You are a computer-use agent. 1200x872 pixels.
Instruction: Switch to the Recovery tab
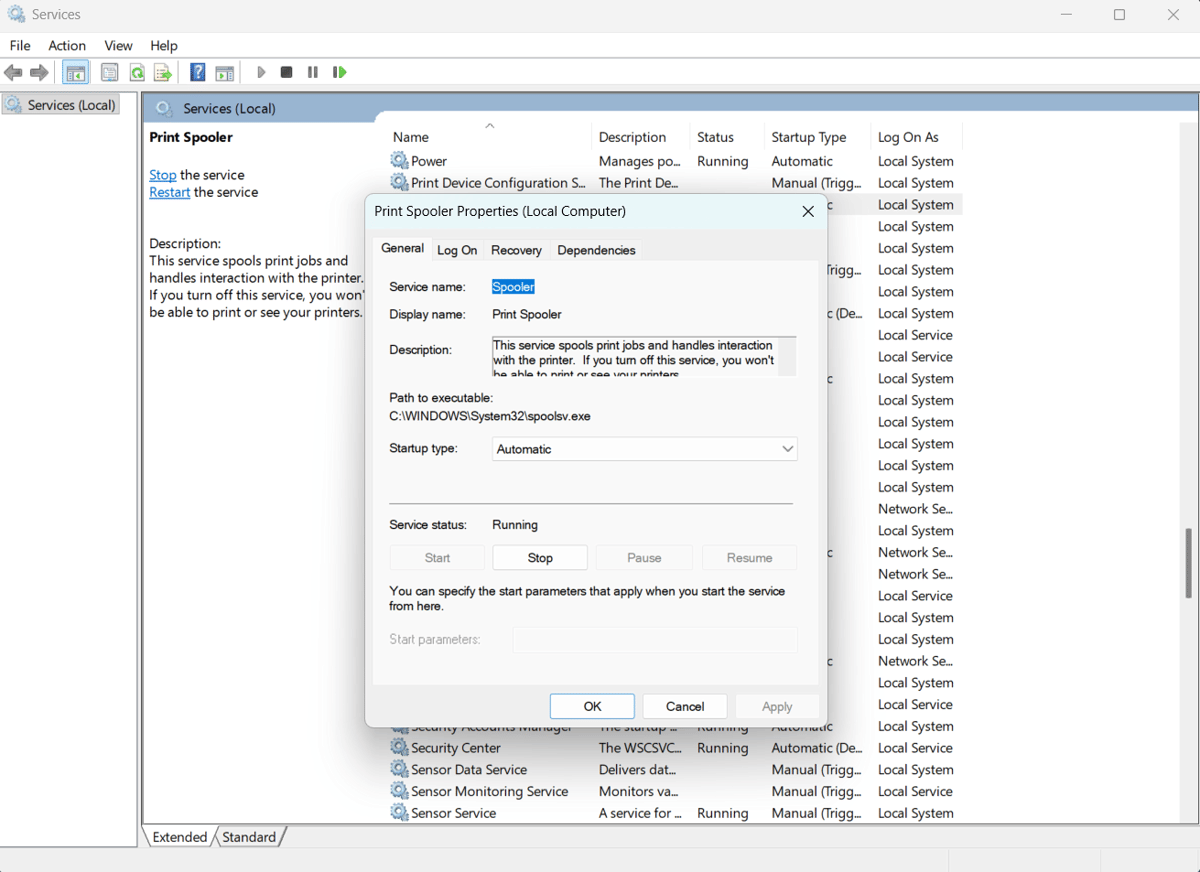click(516, 250)
